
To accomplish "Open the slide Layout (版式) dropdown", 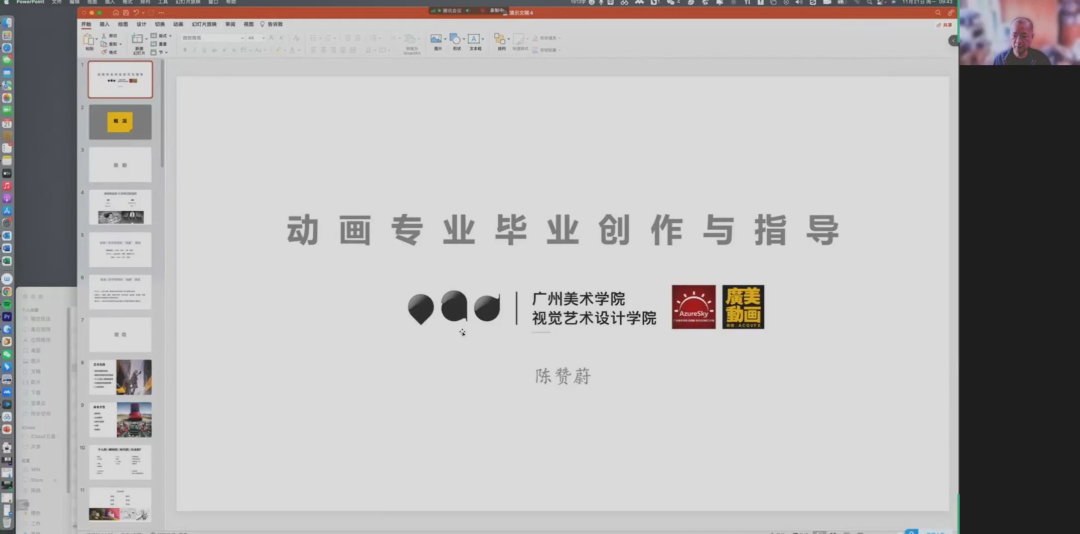I will click(161, 36).
